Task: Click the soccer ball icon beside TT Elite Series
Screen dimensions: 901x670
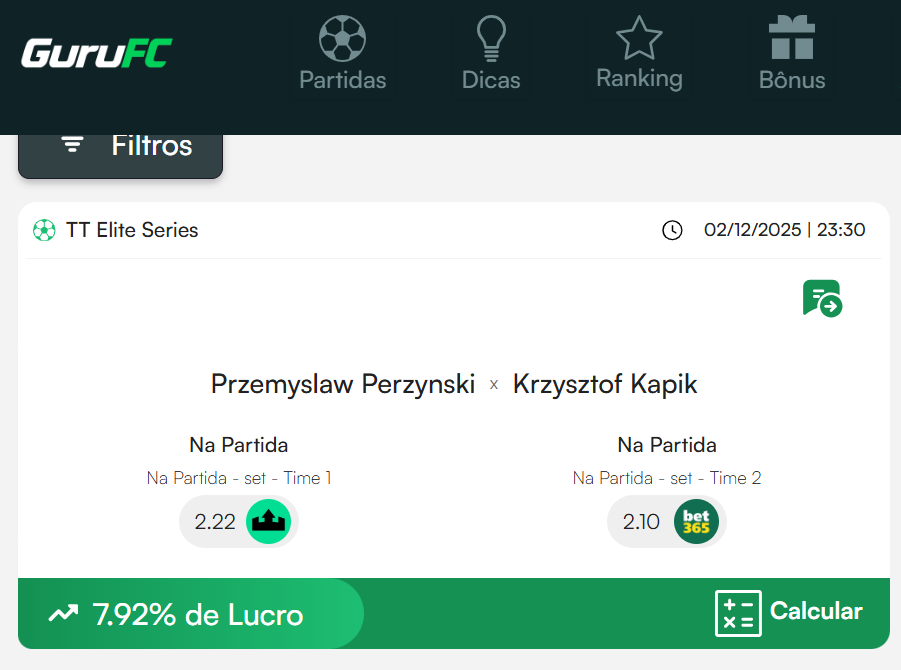Action: coord(44,230)
